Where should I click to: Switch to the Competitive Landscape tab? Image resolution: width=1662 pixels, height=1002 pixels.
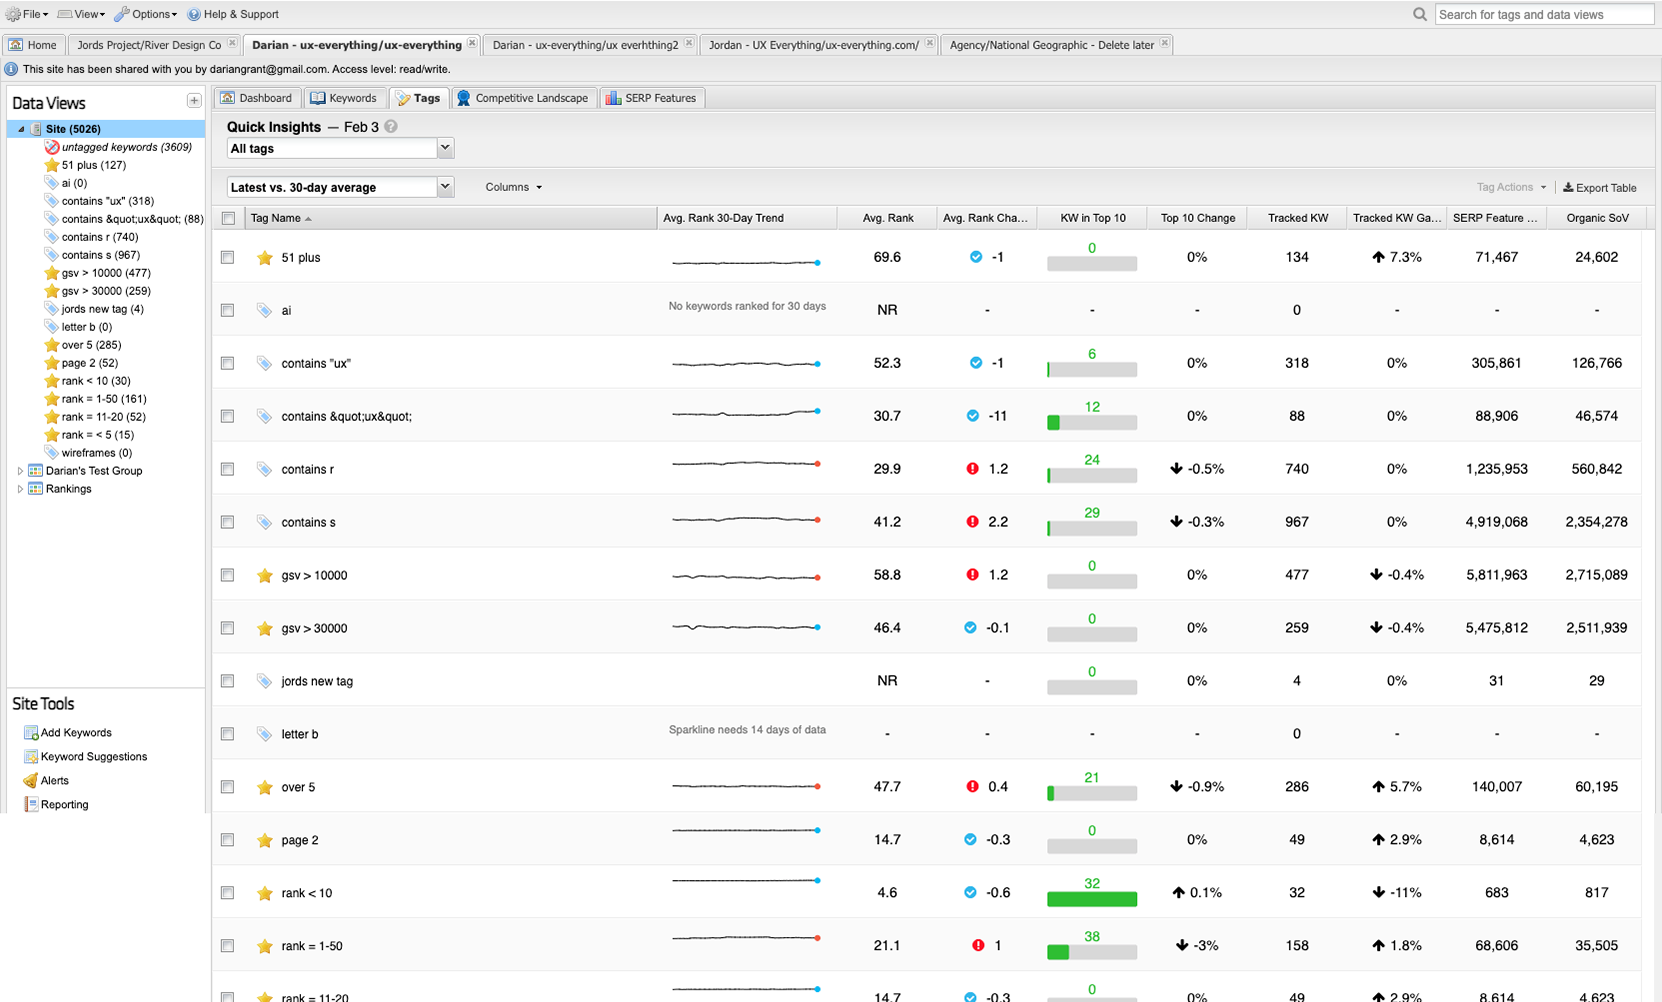[x=523, y=98]
